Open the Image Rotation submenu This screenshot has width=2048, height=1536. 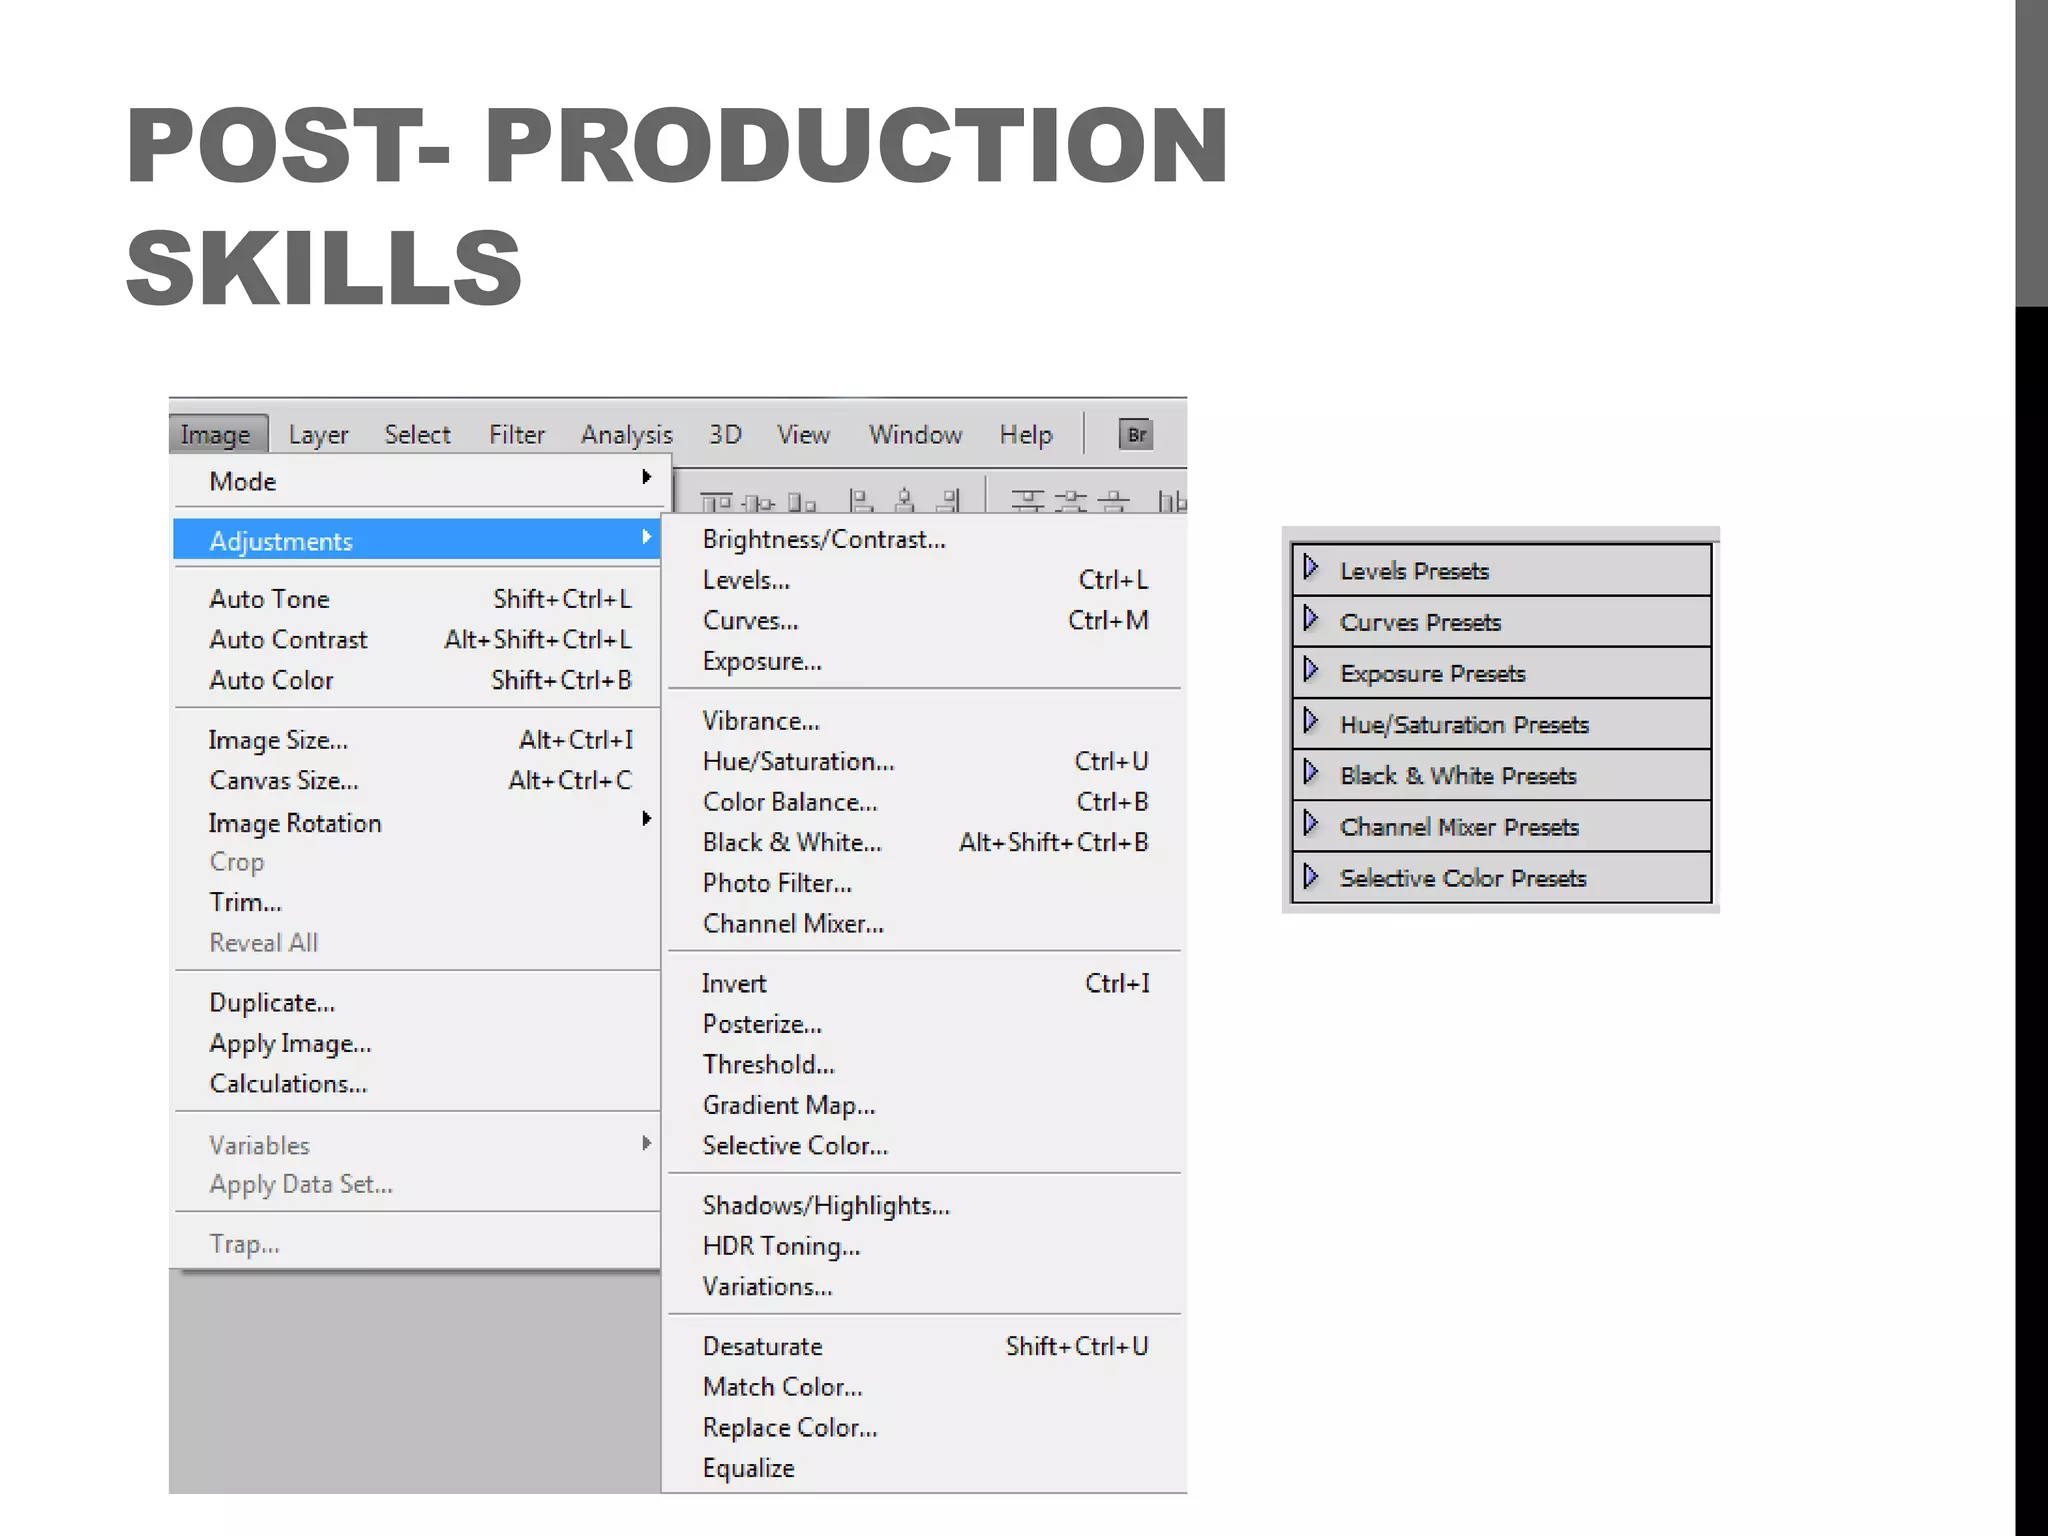(417, 822)
